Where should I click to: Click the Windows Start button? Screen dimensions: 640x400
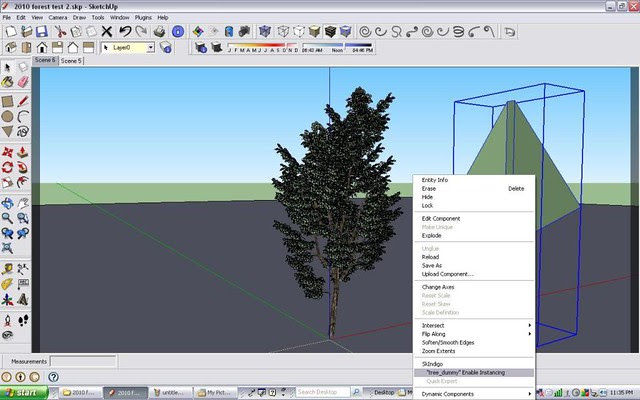(24, 393)
